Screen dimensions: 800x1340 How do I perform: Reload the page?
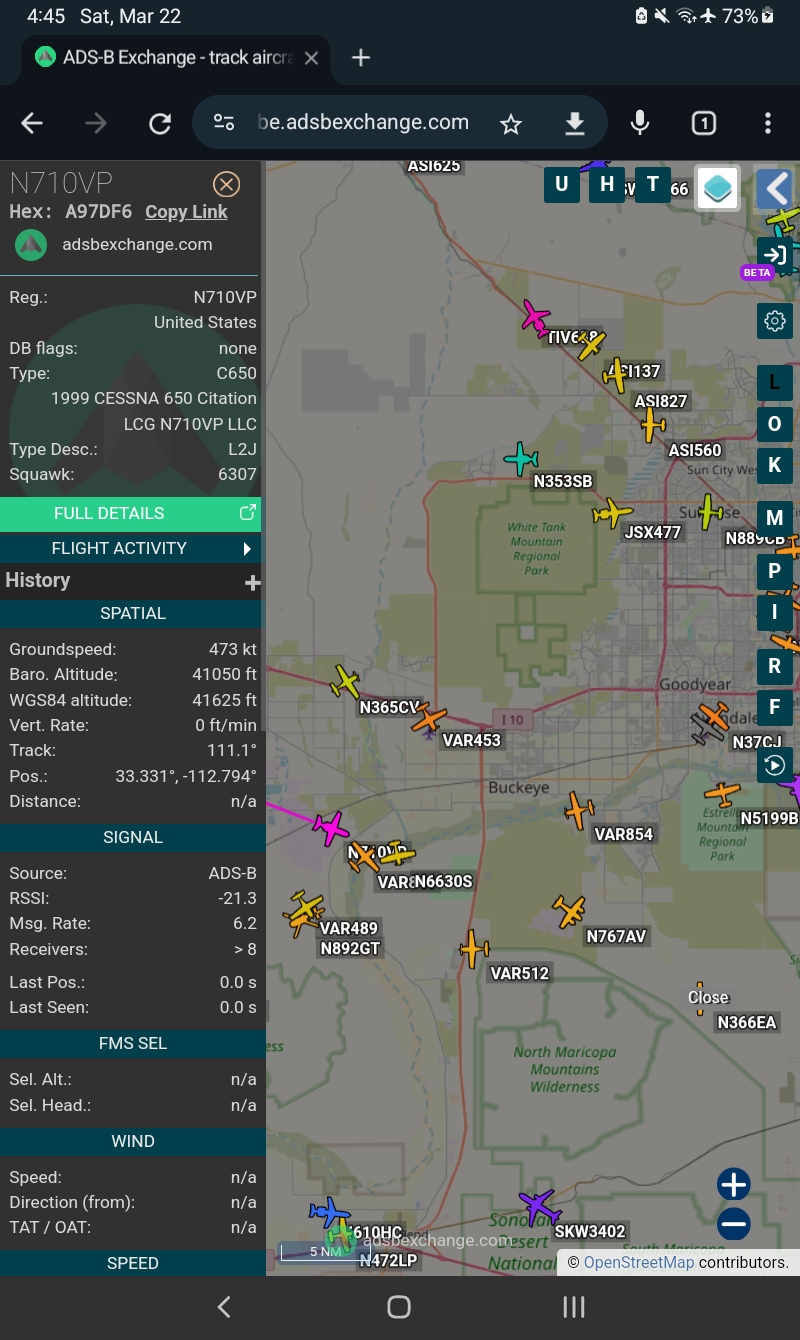point(160,123)
